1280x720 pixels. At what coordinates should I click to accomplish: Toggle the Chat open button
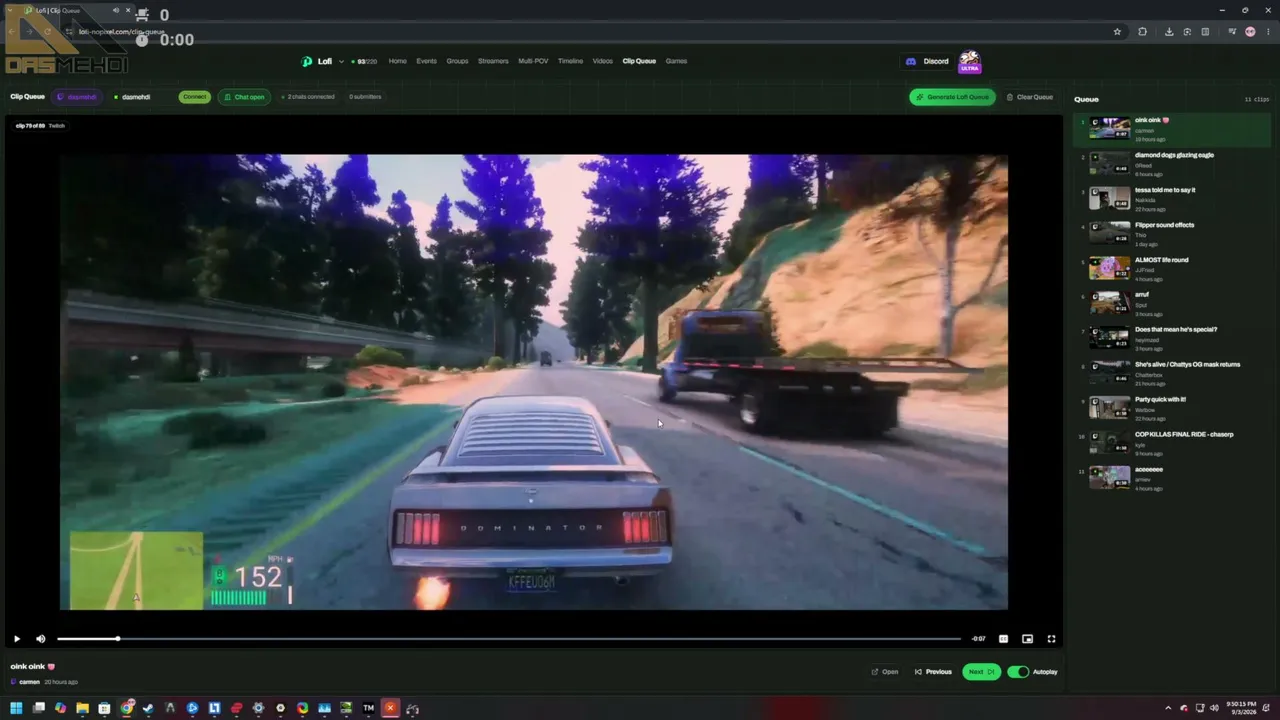(244, 97)
